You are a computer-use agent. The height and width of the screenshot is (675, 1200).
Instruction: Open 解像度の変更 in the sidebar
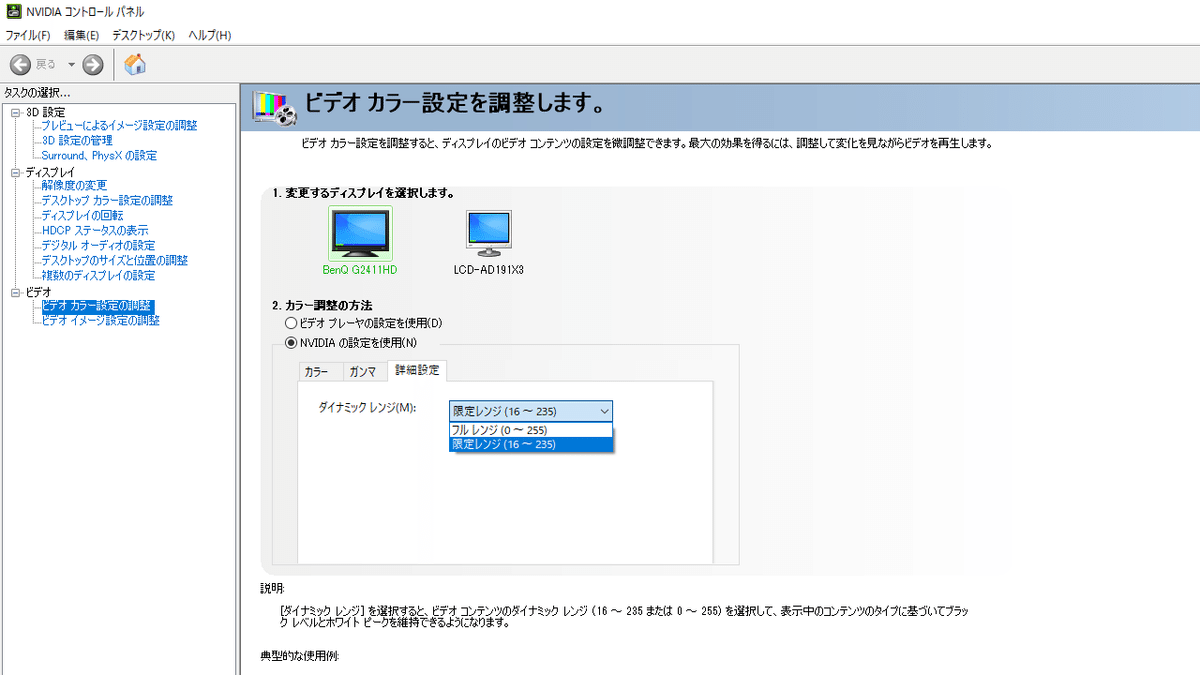click(x=73, y=185)
